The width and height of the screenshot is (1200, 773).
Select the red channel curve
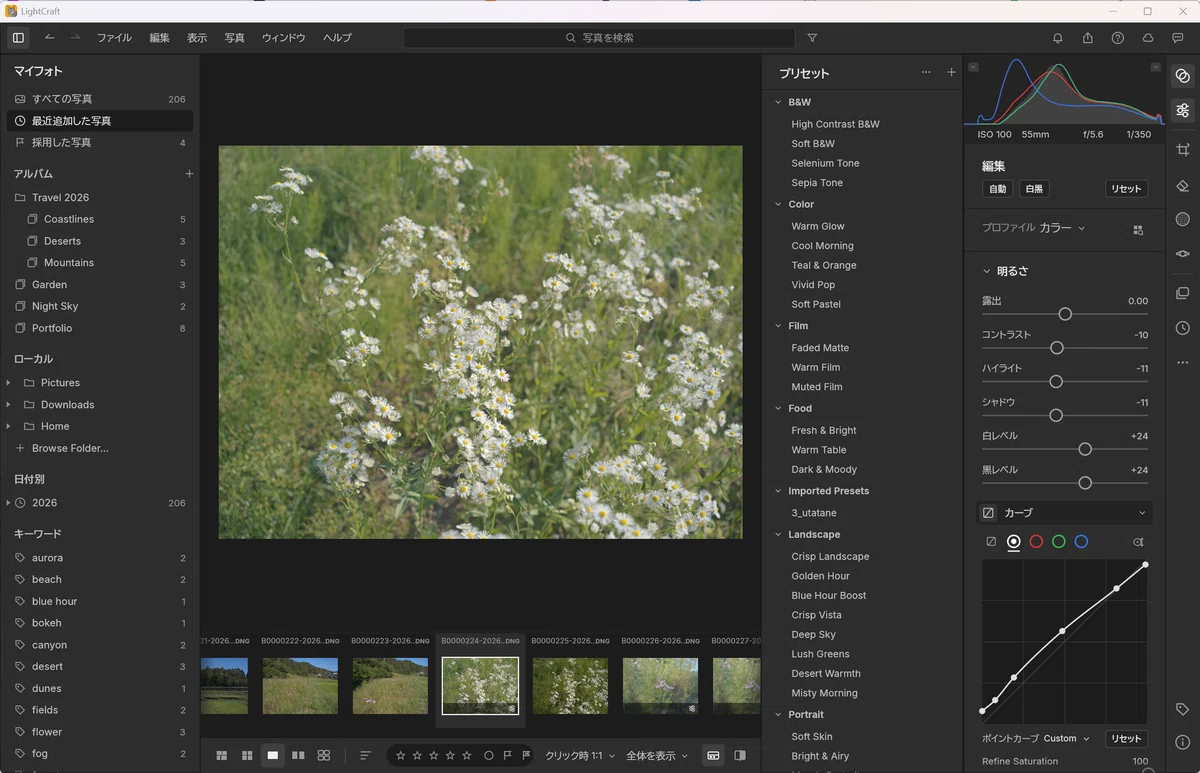(1036, 541)
